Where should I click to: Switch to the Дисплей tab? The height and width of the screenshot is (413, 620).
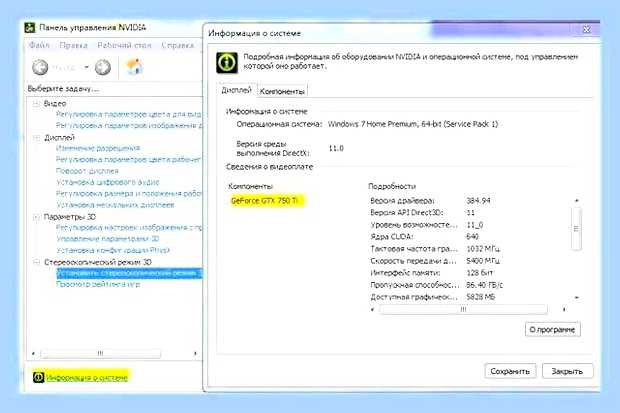pos(236,90)
